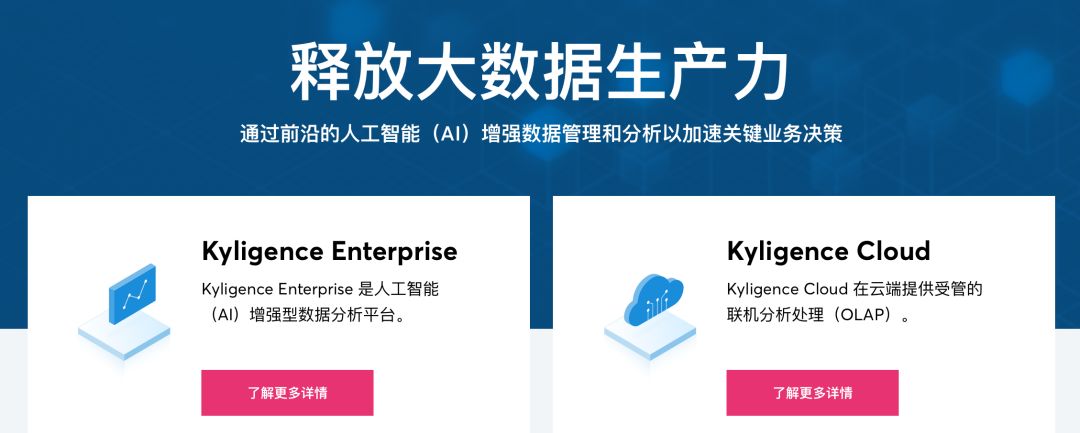Click 了解更多详情 button under Kyligence Cloud
This screenshot has height=433, width=1080.
(x=812, y=393)
